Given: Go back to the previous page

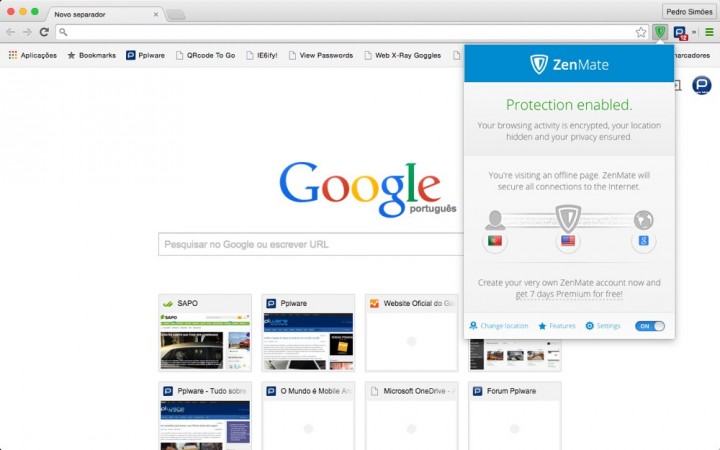Looking at the screenshot, I should [x=11, y=32].
